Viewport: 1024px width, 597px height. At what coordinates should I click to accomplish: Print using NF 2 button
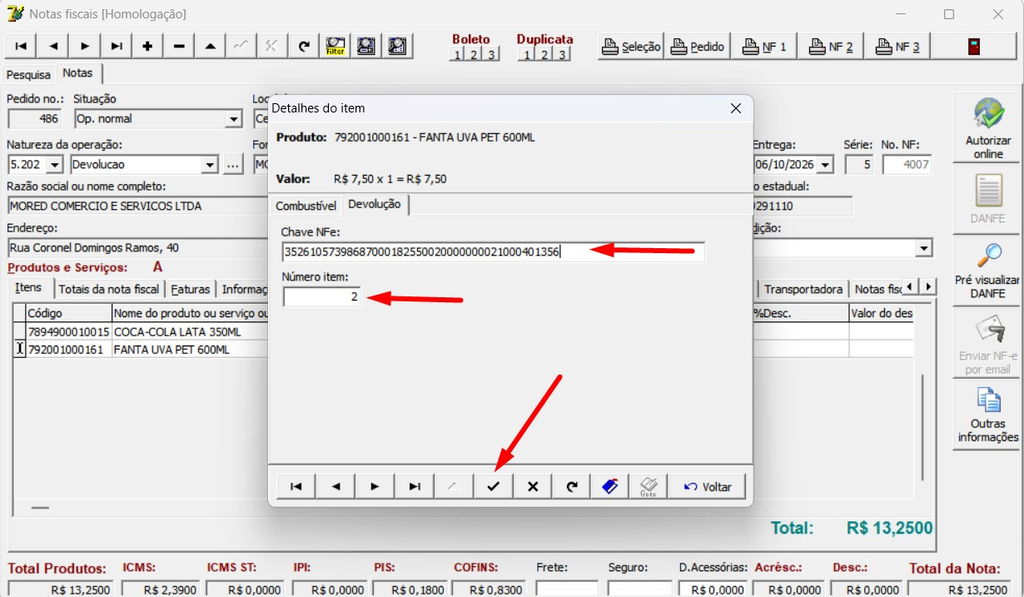(x=831, y=46)
